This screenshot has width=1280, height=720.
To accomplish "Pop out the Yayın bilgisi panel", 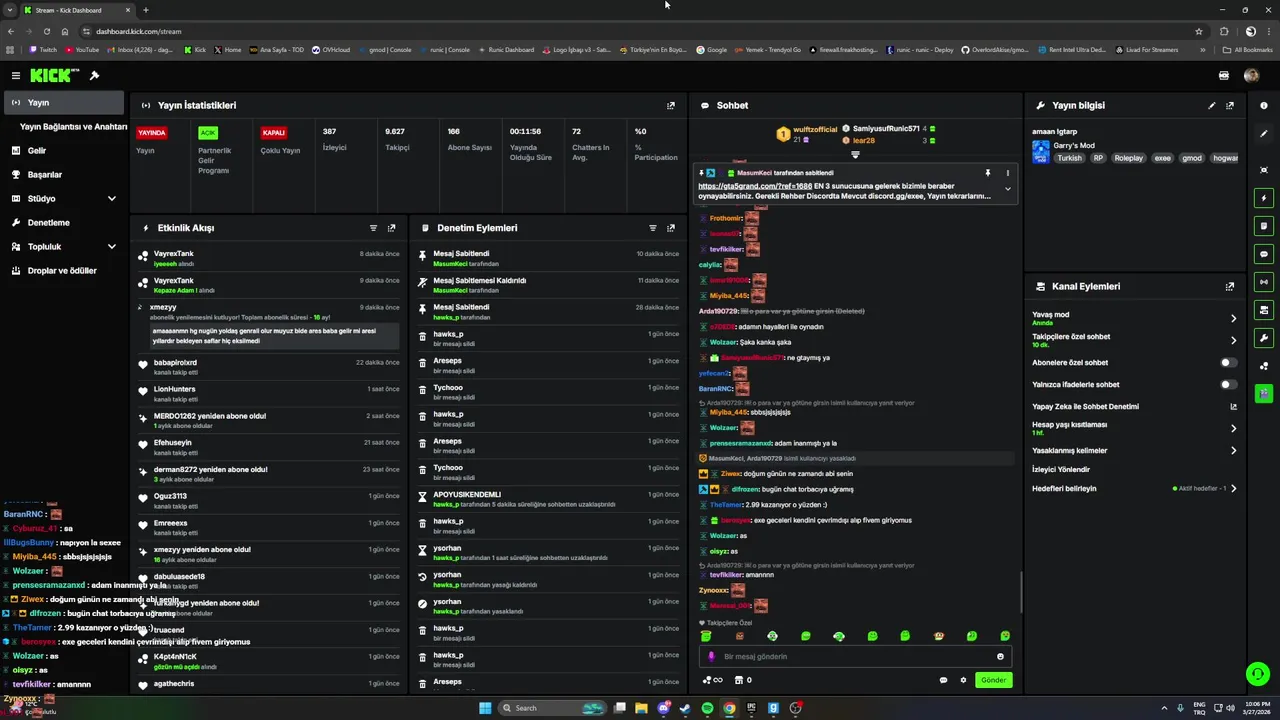I will [x=1230, y=105].
